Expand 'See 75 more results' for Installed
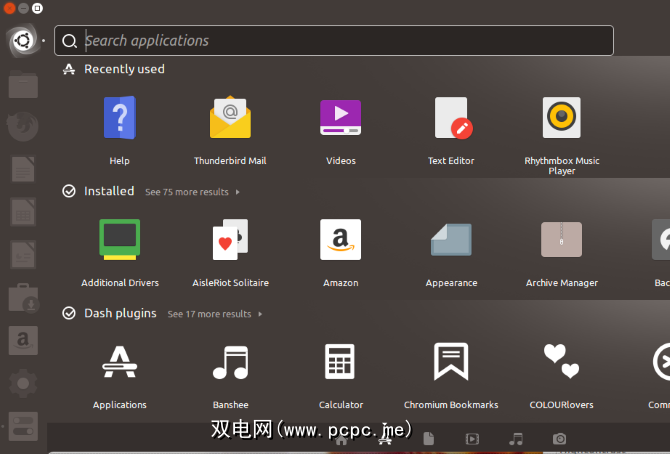 click(192, 192)
